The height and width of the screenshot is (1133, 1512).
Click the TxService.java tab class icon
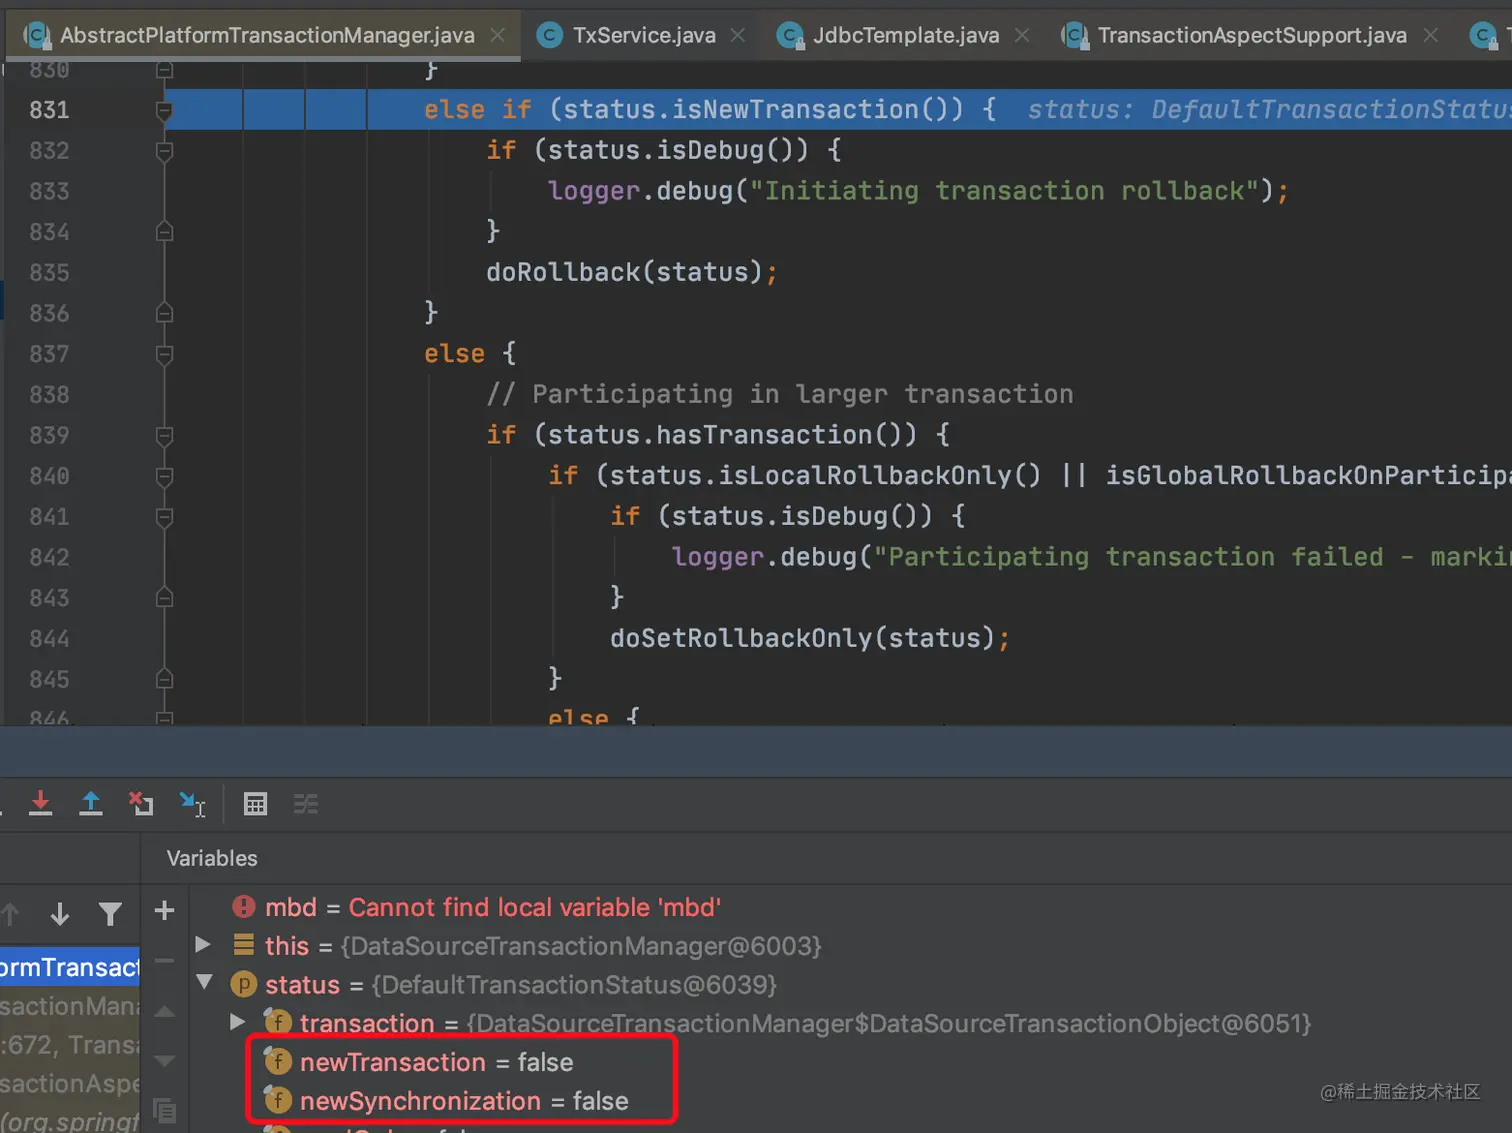[550, 36]
